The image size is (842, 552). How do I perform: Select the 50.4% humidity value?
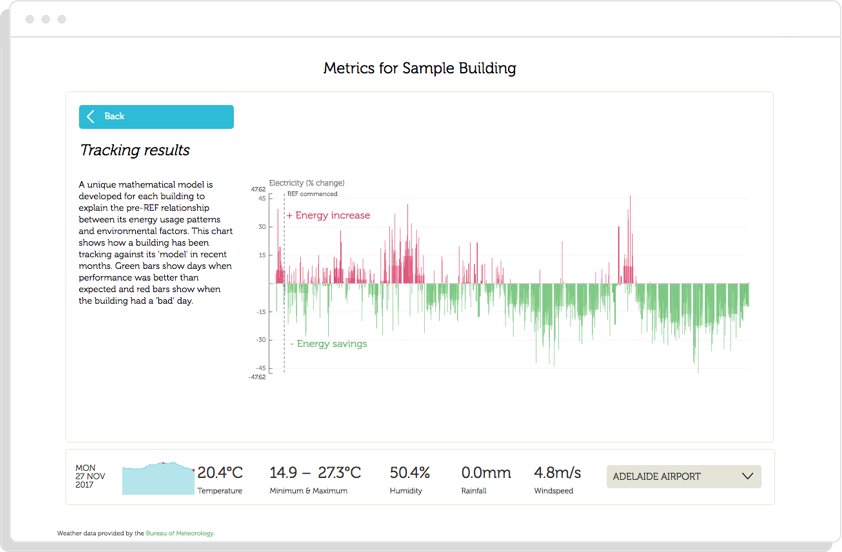tap(410, 473)
